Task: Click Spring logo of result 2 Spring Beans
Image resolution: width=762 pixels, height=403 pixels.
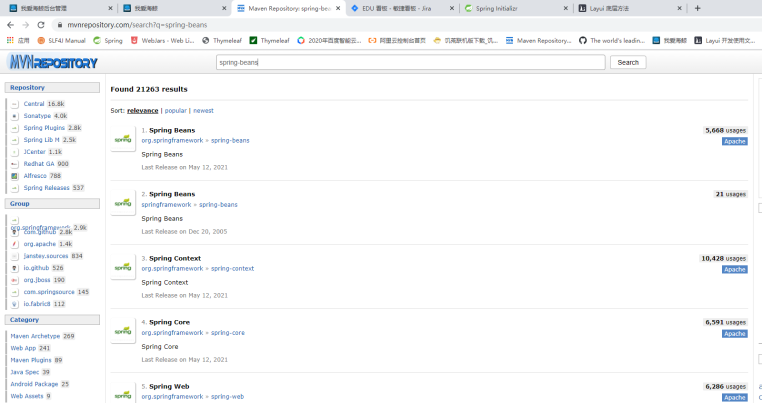Action: tap(123, 203)
